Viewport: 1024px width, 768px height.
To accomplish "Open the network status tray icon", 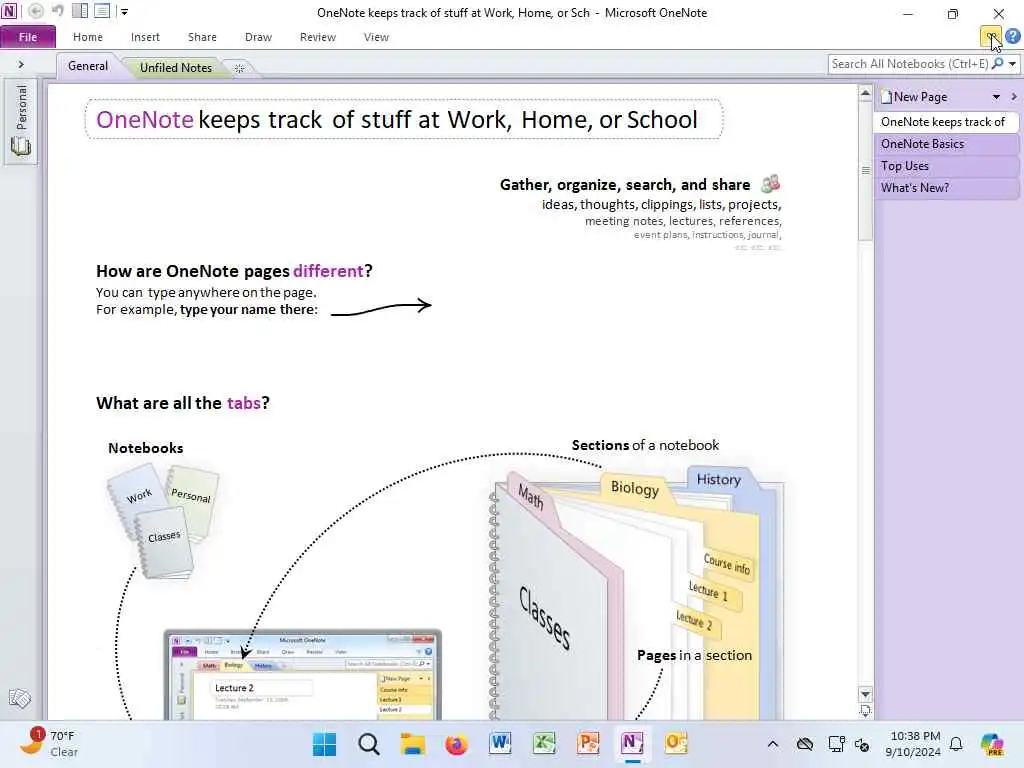I will [x=836, y=744].
